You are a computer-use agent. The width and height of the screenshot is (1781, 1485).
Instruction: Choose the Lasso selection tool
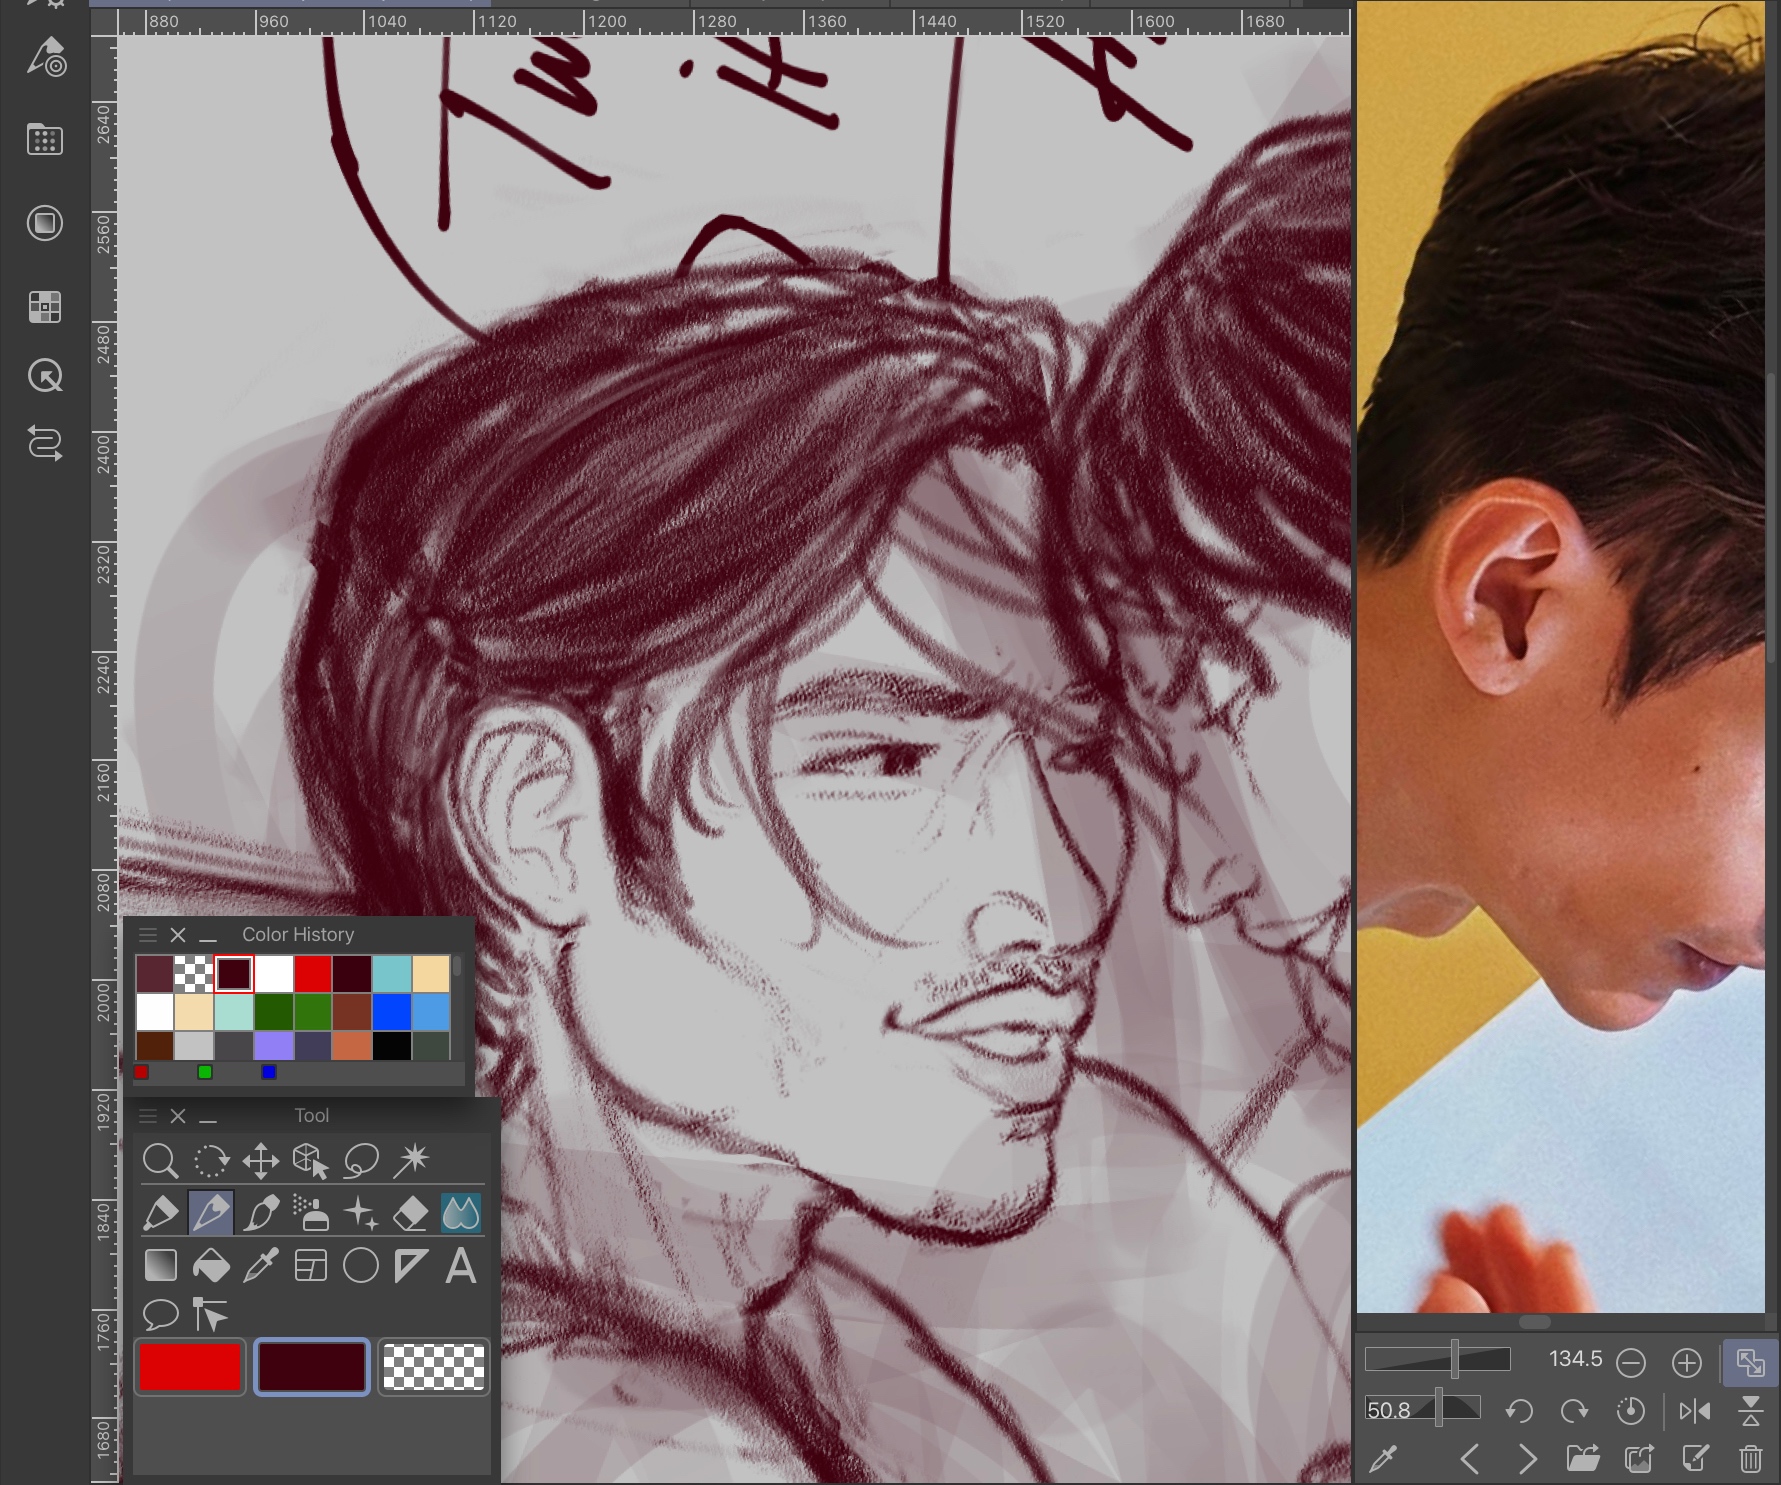(361, 1161)
